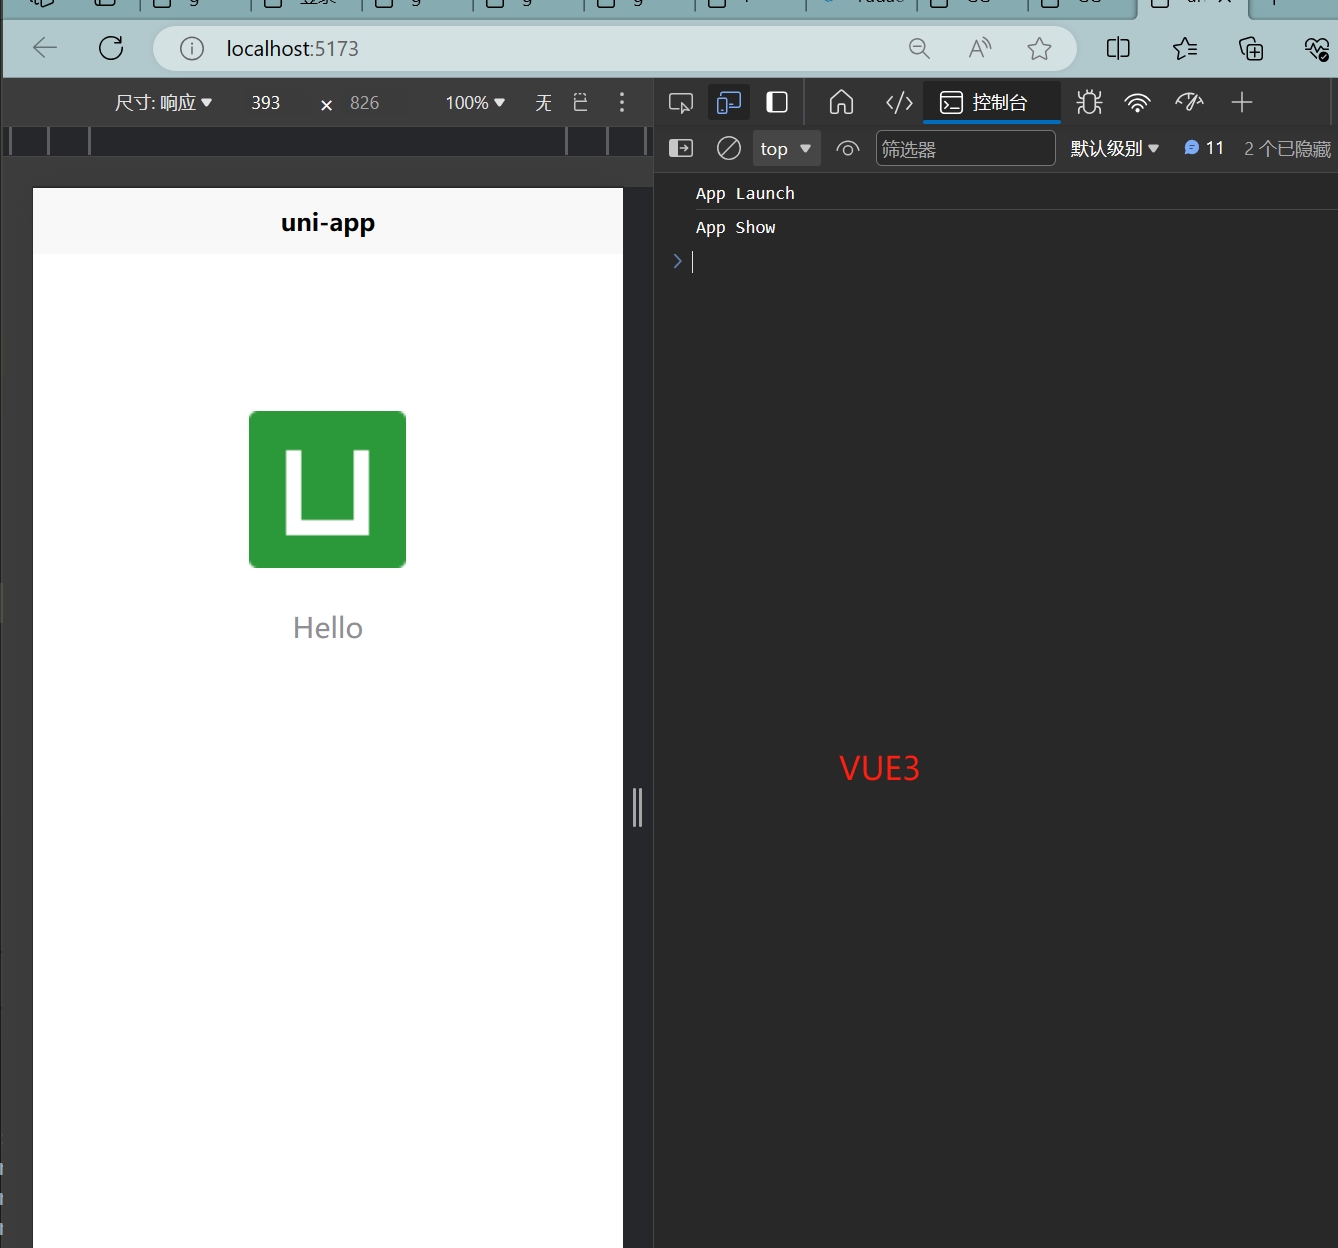Open the Elements panel code icon
Viewport: 1338px width, 1248px height.
pyautogui.click(x=899, y=102)
